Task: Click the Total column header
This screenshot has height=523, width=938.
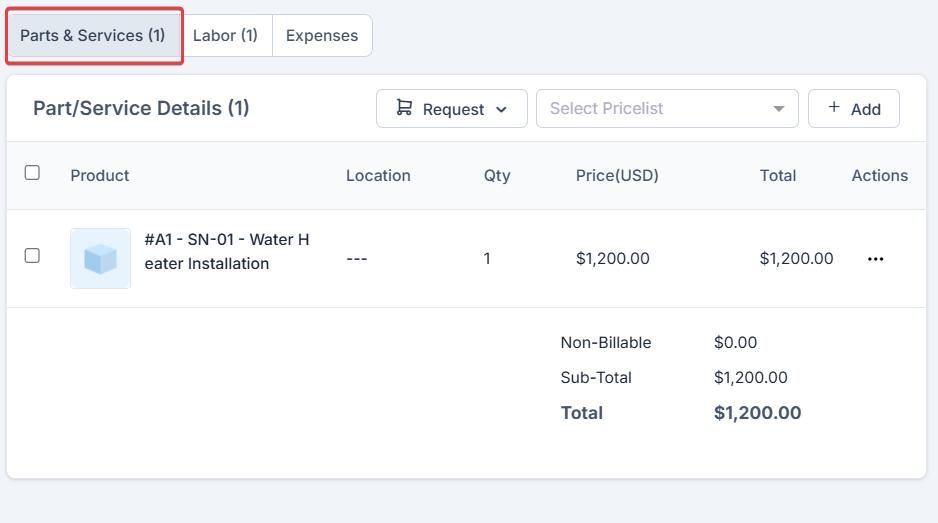Action: [x=778, y=175]
